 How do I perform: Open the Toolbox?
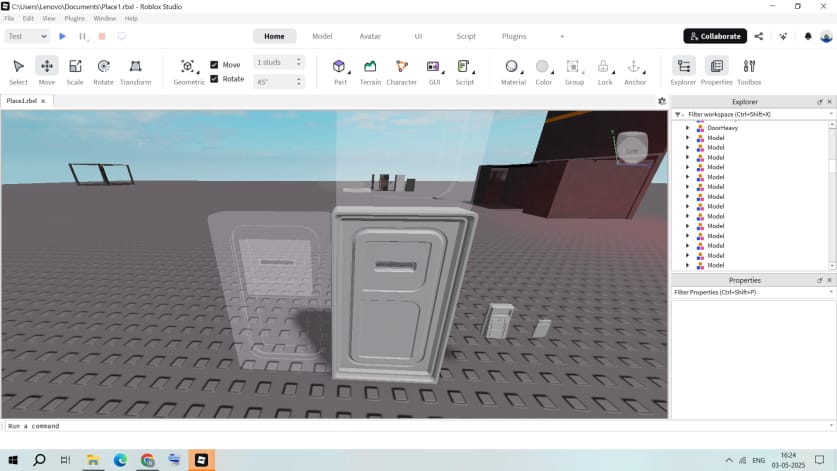[749, 71]
